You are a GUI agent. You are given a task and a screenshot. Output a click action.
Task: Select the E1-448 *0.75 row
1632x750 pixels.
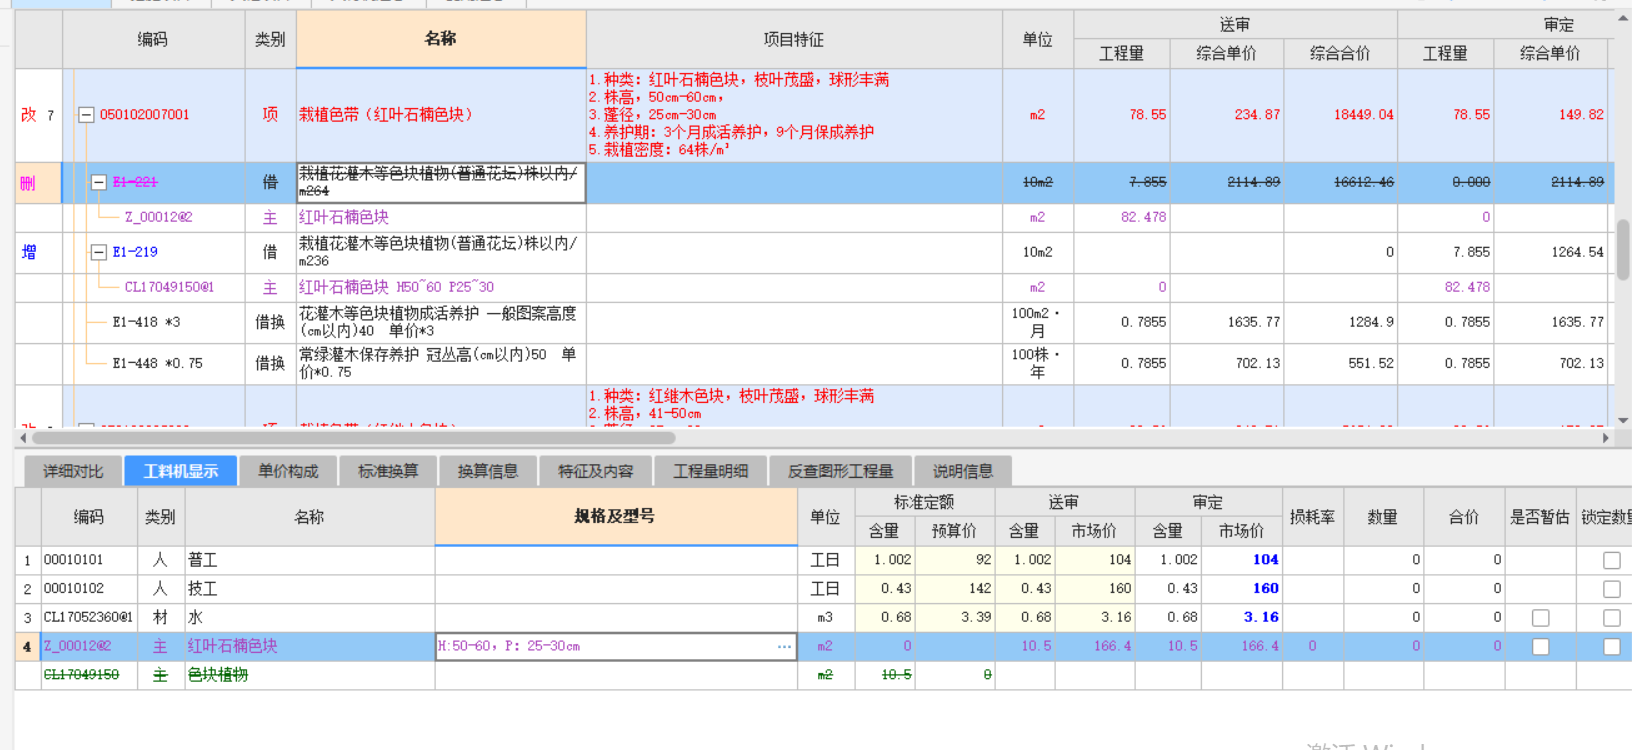coord(157,363)
